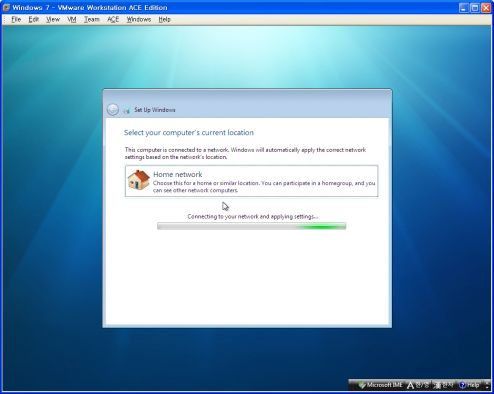Open the language bar Help button
Viewport: 494px width, 394px height.
[469, 385]
